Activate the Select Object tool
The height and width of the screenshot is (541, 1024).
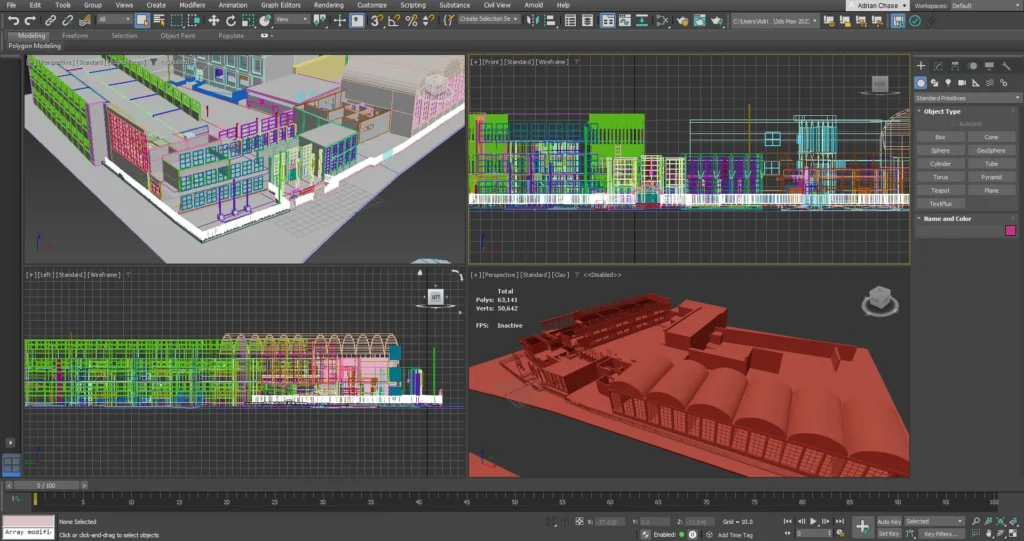click(142, 21)
